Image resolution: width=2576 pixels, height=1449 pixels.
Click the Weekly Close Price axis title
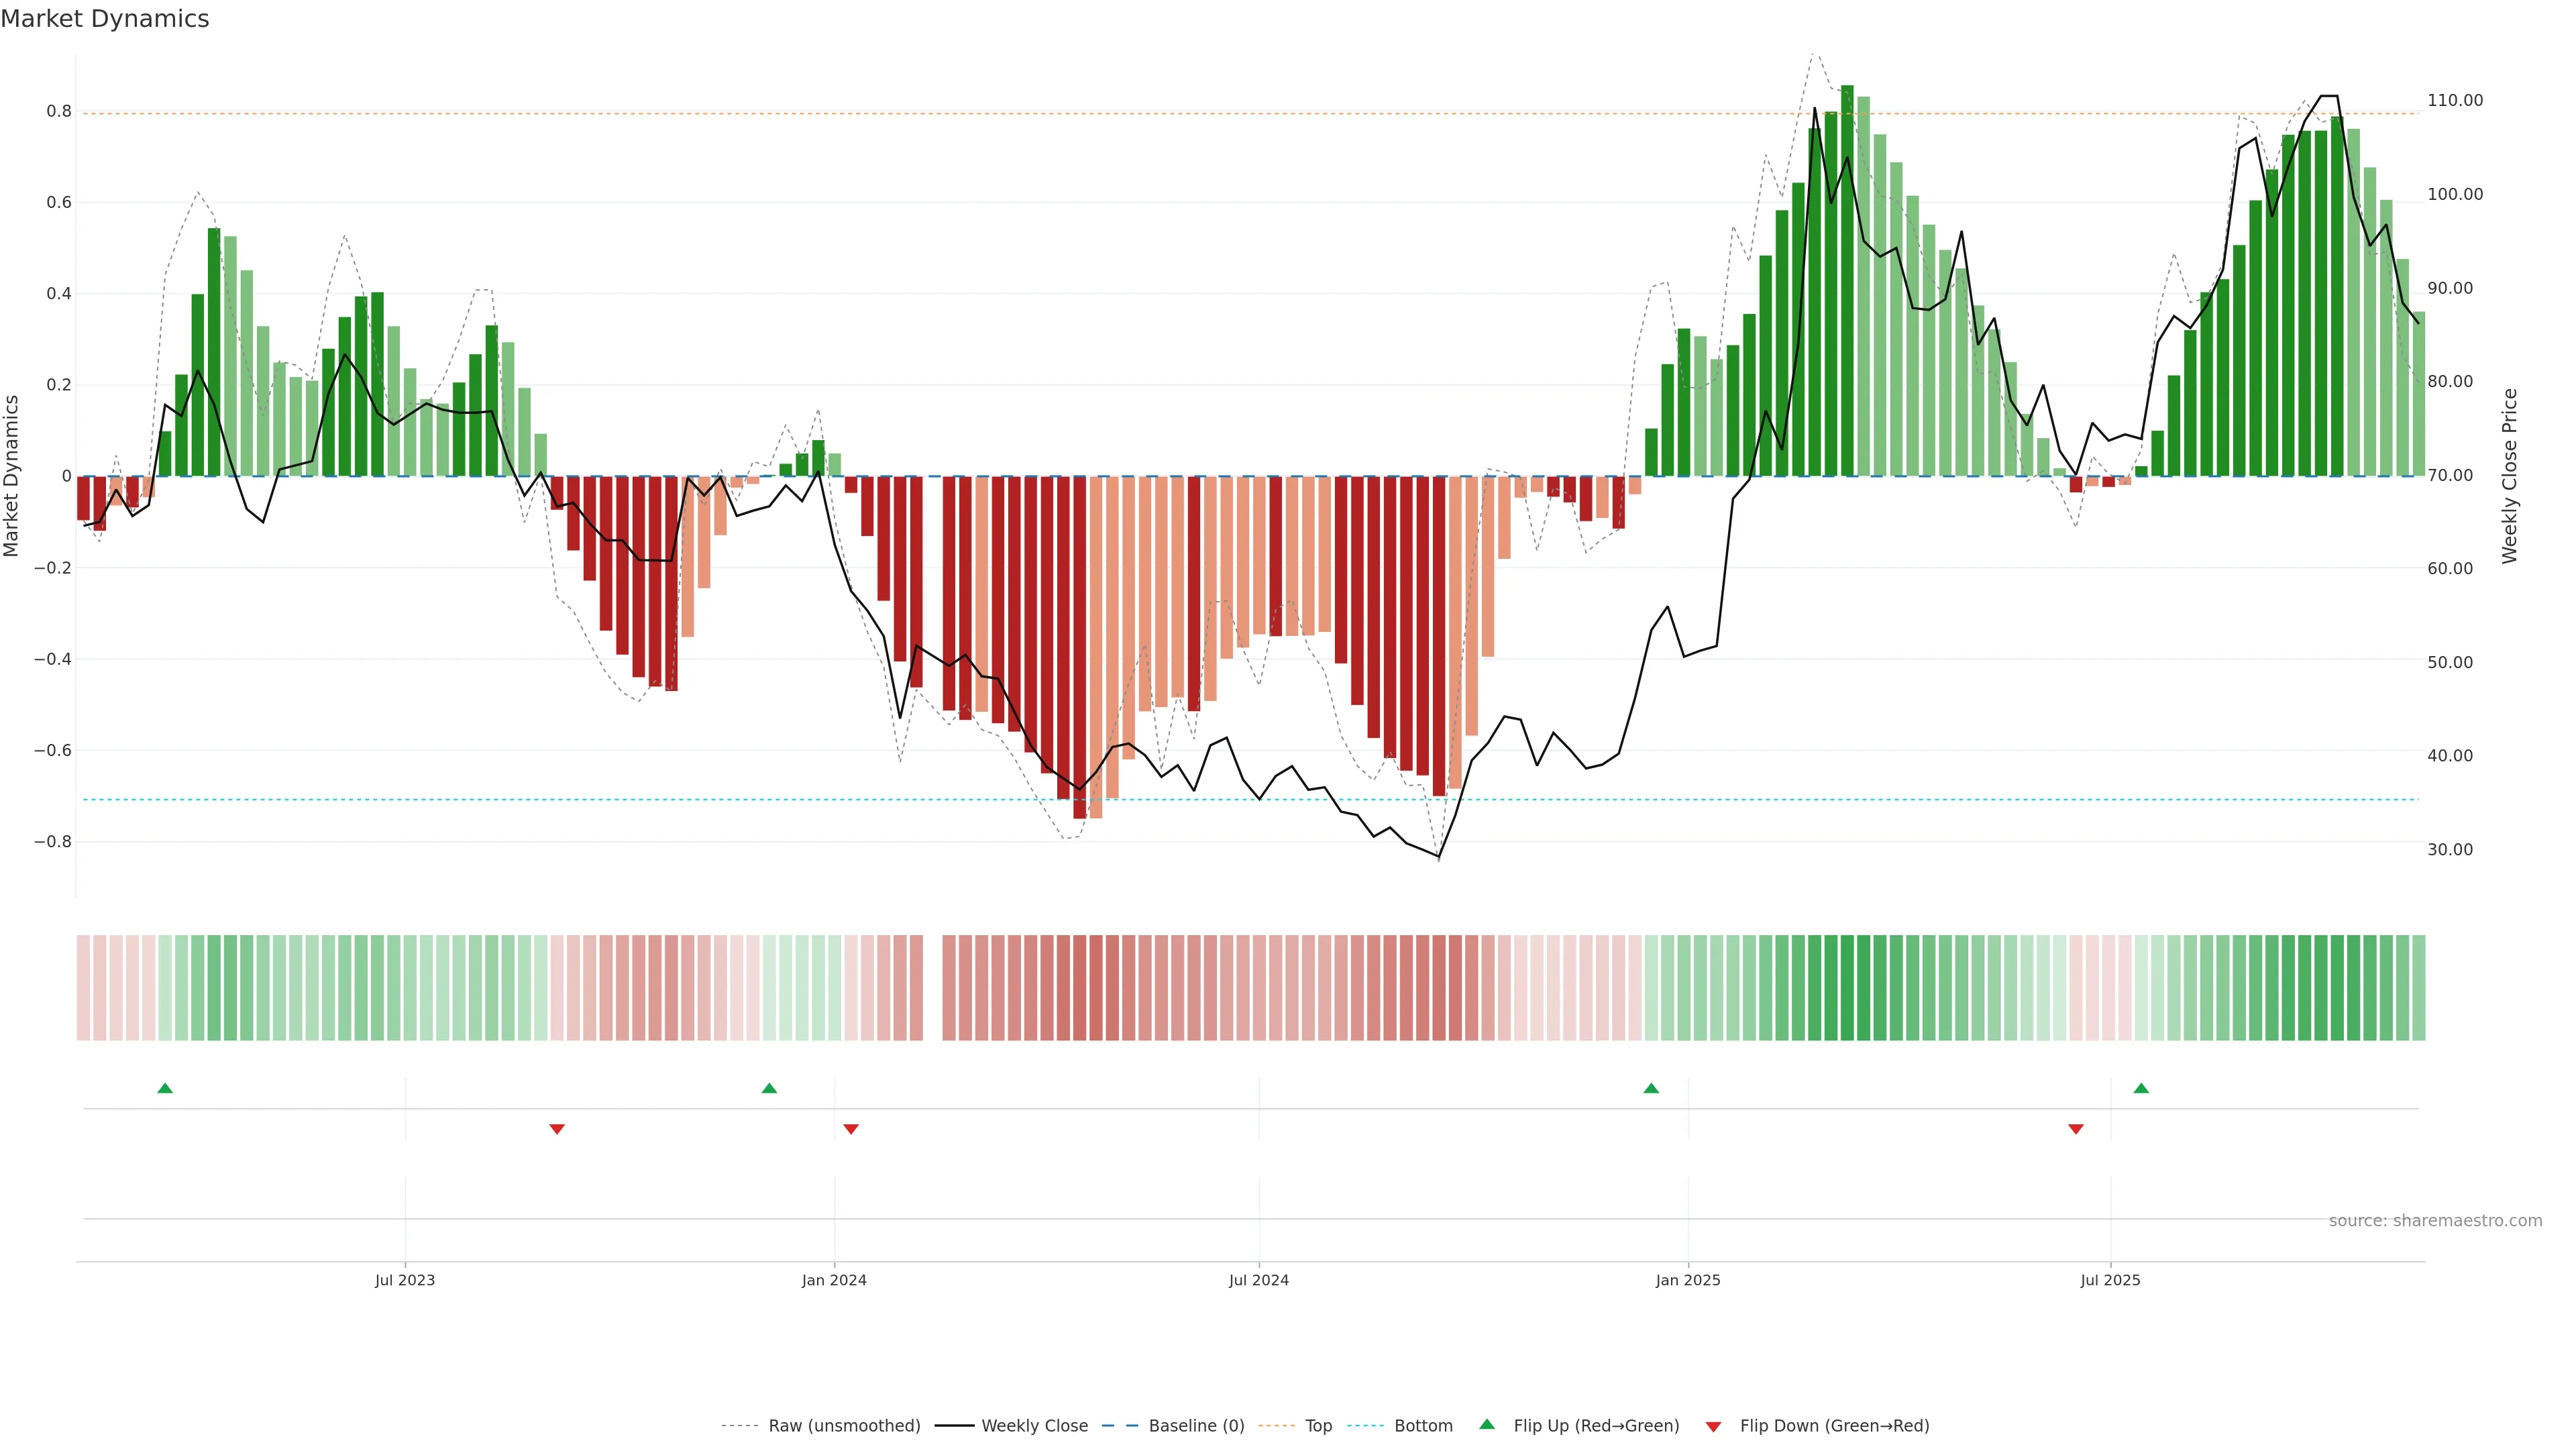(x=2509, y=476)
